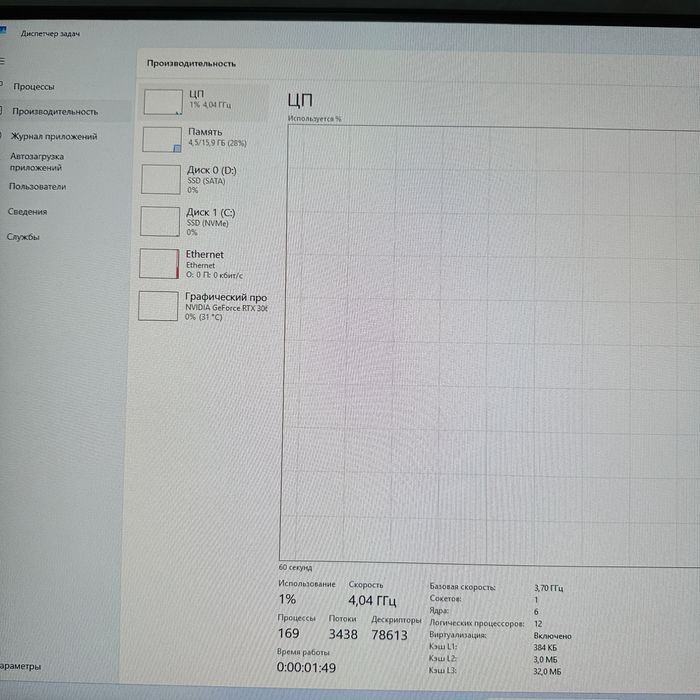Click the Диск 1 mini graph thumbnail
Screen dimensions: 700x700
click(x=160, y=221)
